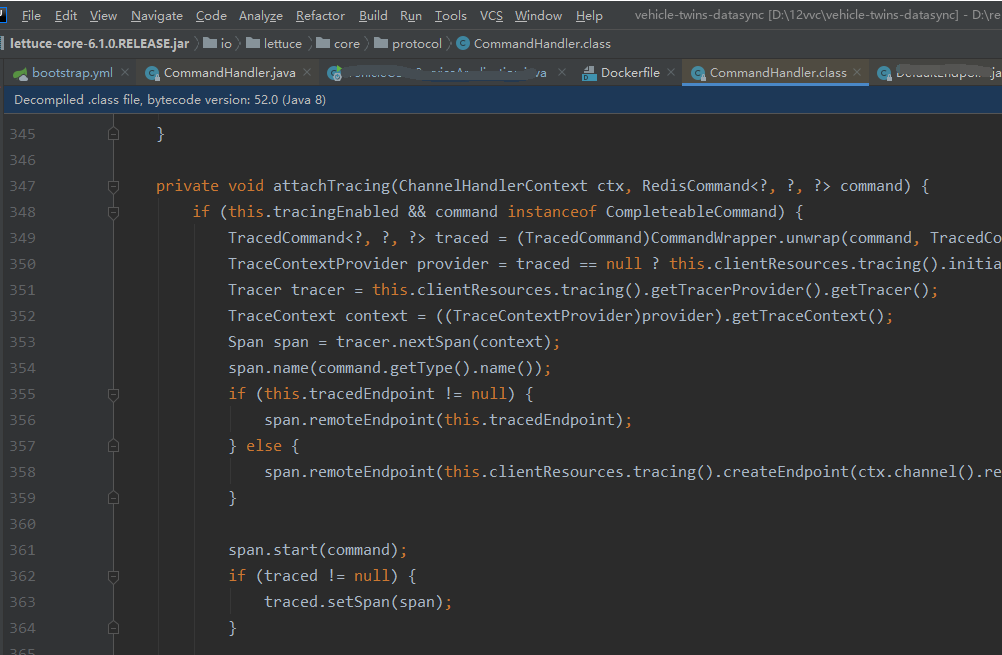This screenshot has height=655, width=1002.
Task: Click 'span.start(command);' on line 361
Action: (318, 550)
